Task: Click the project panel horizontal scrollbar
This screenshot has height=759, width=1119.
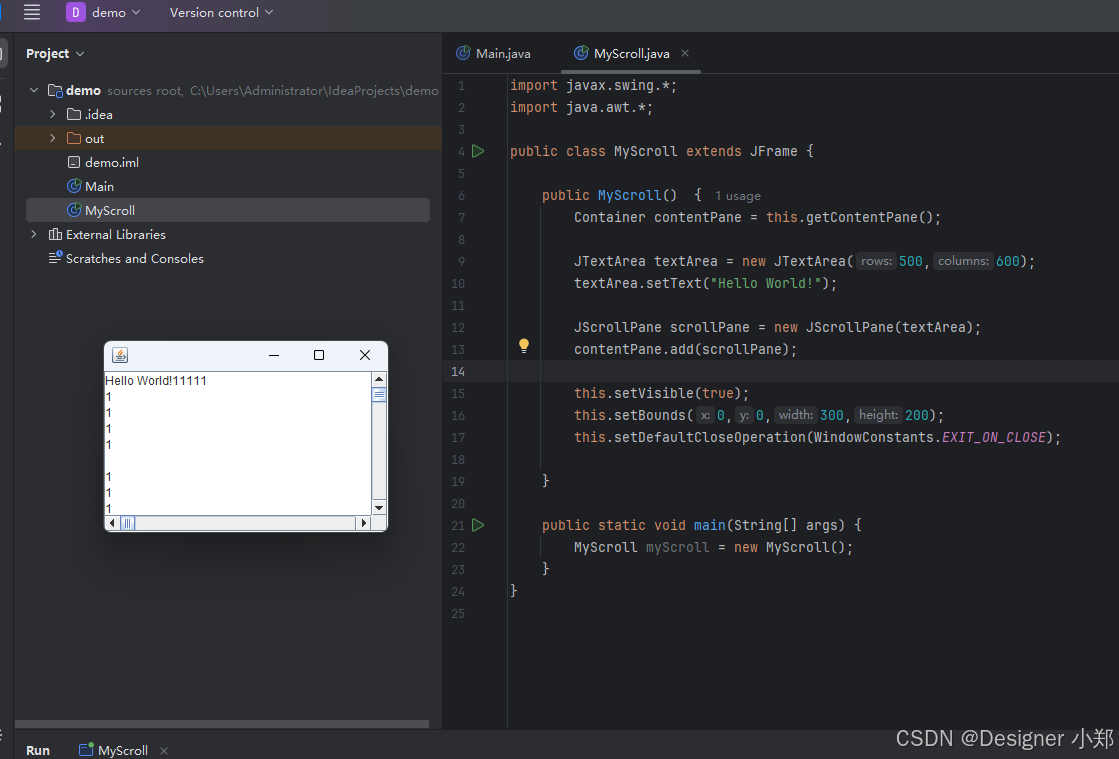Action: (222, 723)
